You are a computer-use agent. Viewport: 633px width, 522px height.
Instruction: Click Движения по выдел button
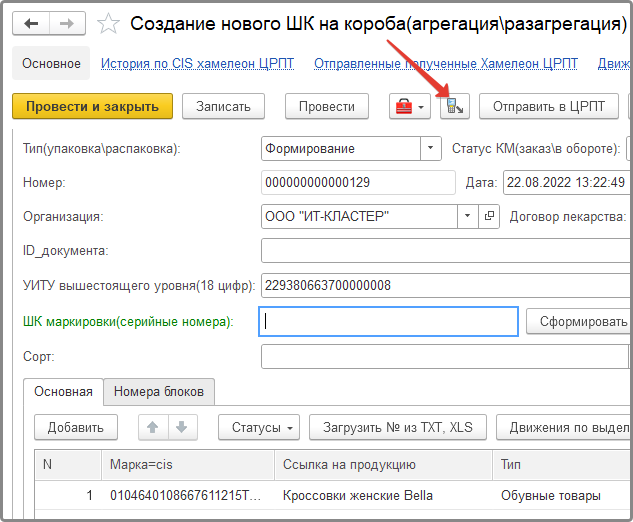pos(564,427)
